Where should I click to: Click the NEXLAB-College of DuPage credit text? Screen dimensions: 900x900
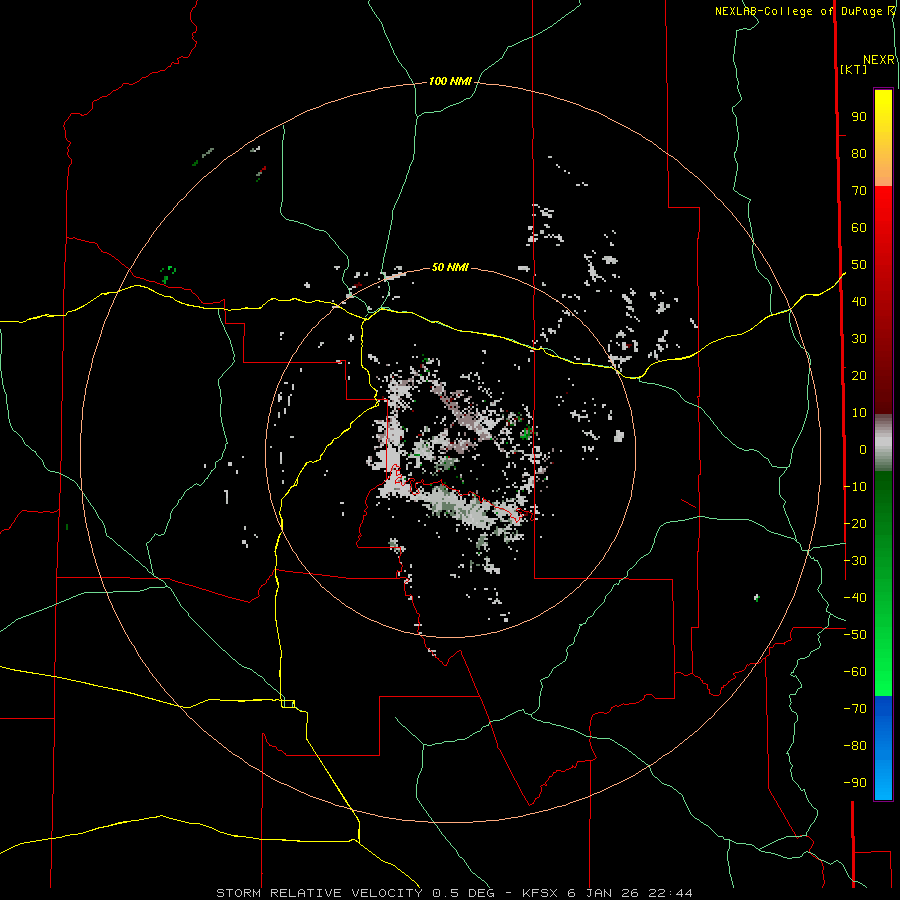(x=800, y=11)
